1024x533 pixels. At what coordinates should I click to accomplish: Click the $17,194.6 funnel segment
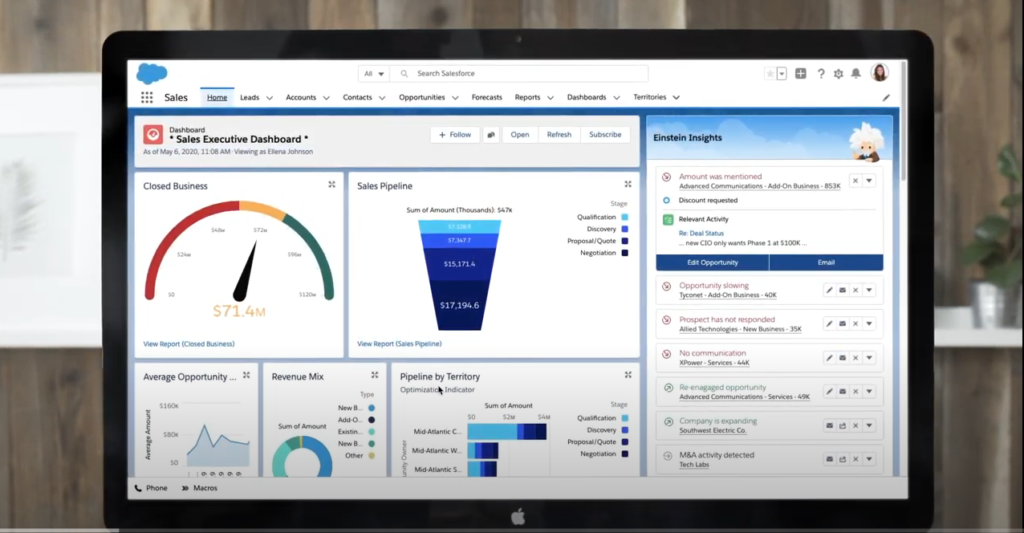pos(459,305)
